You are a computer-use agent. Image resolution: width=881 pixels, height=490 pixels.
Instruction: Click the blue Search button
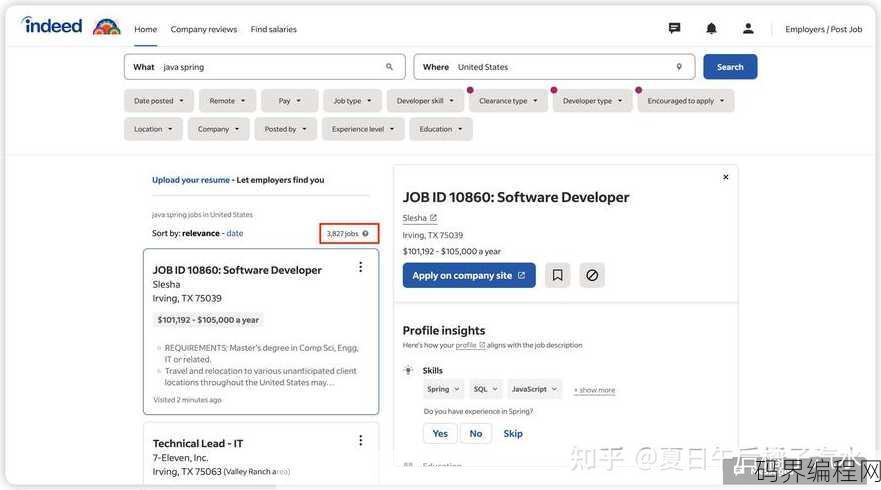[730, 67]
